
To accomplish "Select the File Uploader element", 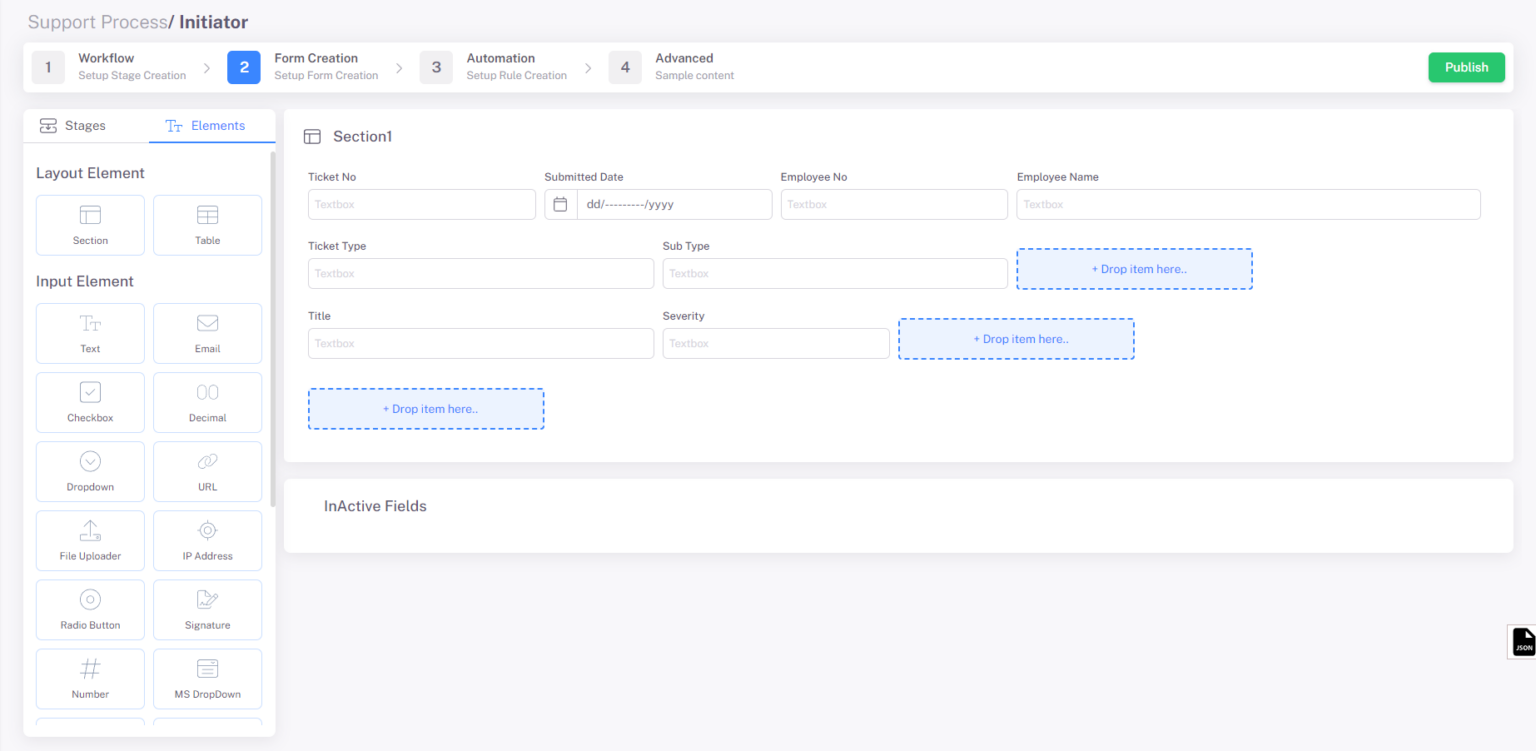I will (x=90, y=540).
